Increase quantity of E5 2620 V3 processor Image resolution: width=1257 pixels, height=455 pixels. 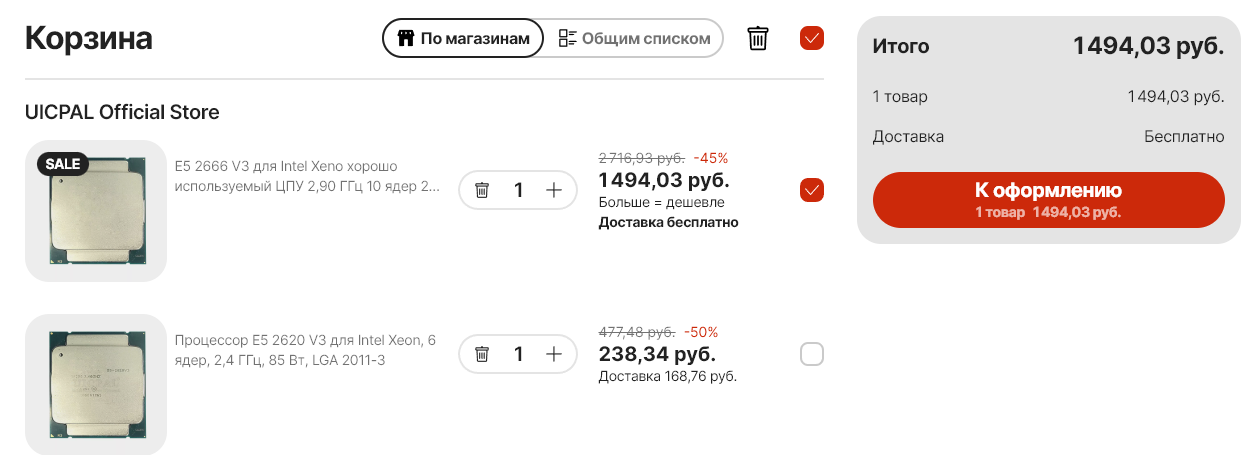pos(554,354)
